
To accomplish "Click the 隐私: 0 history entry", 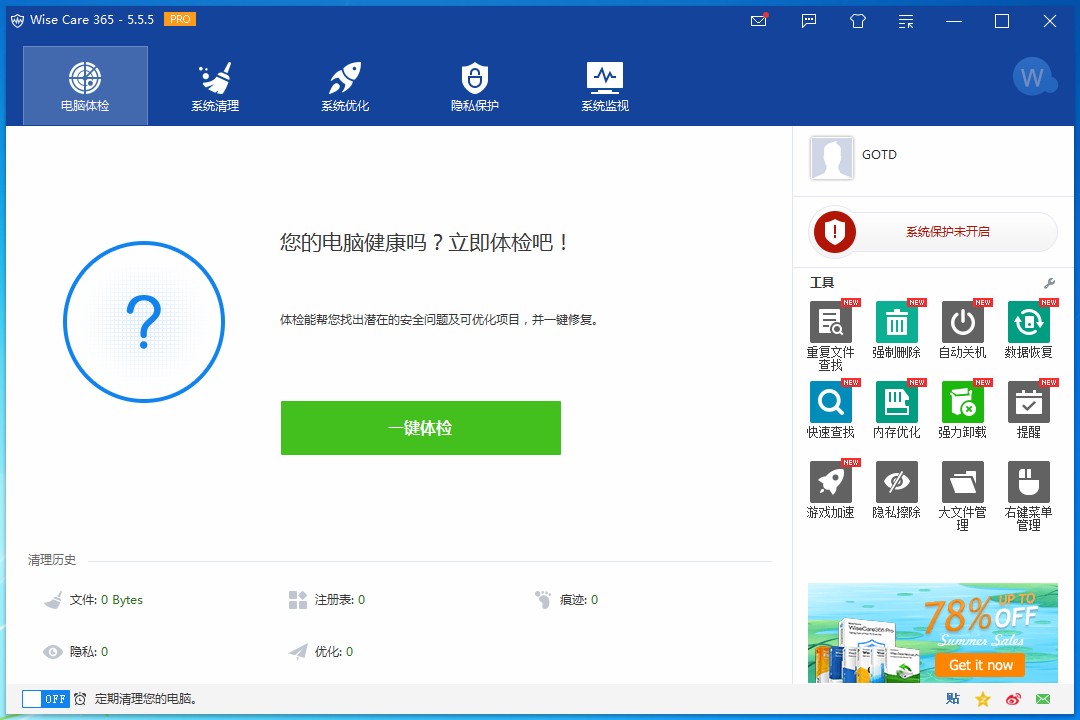I will [76, 651].
